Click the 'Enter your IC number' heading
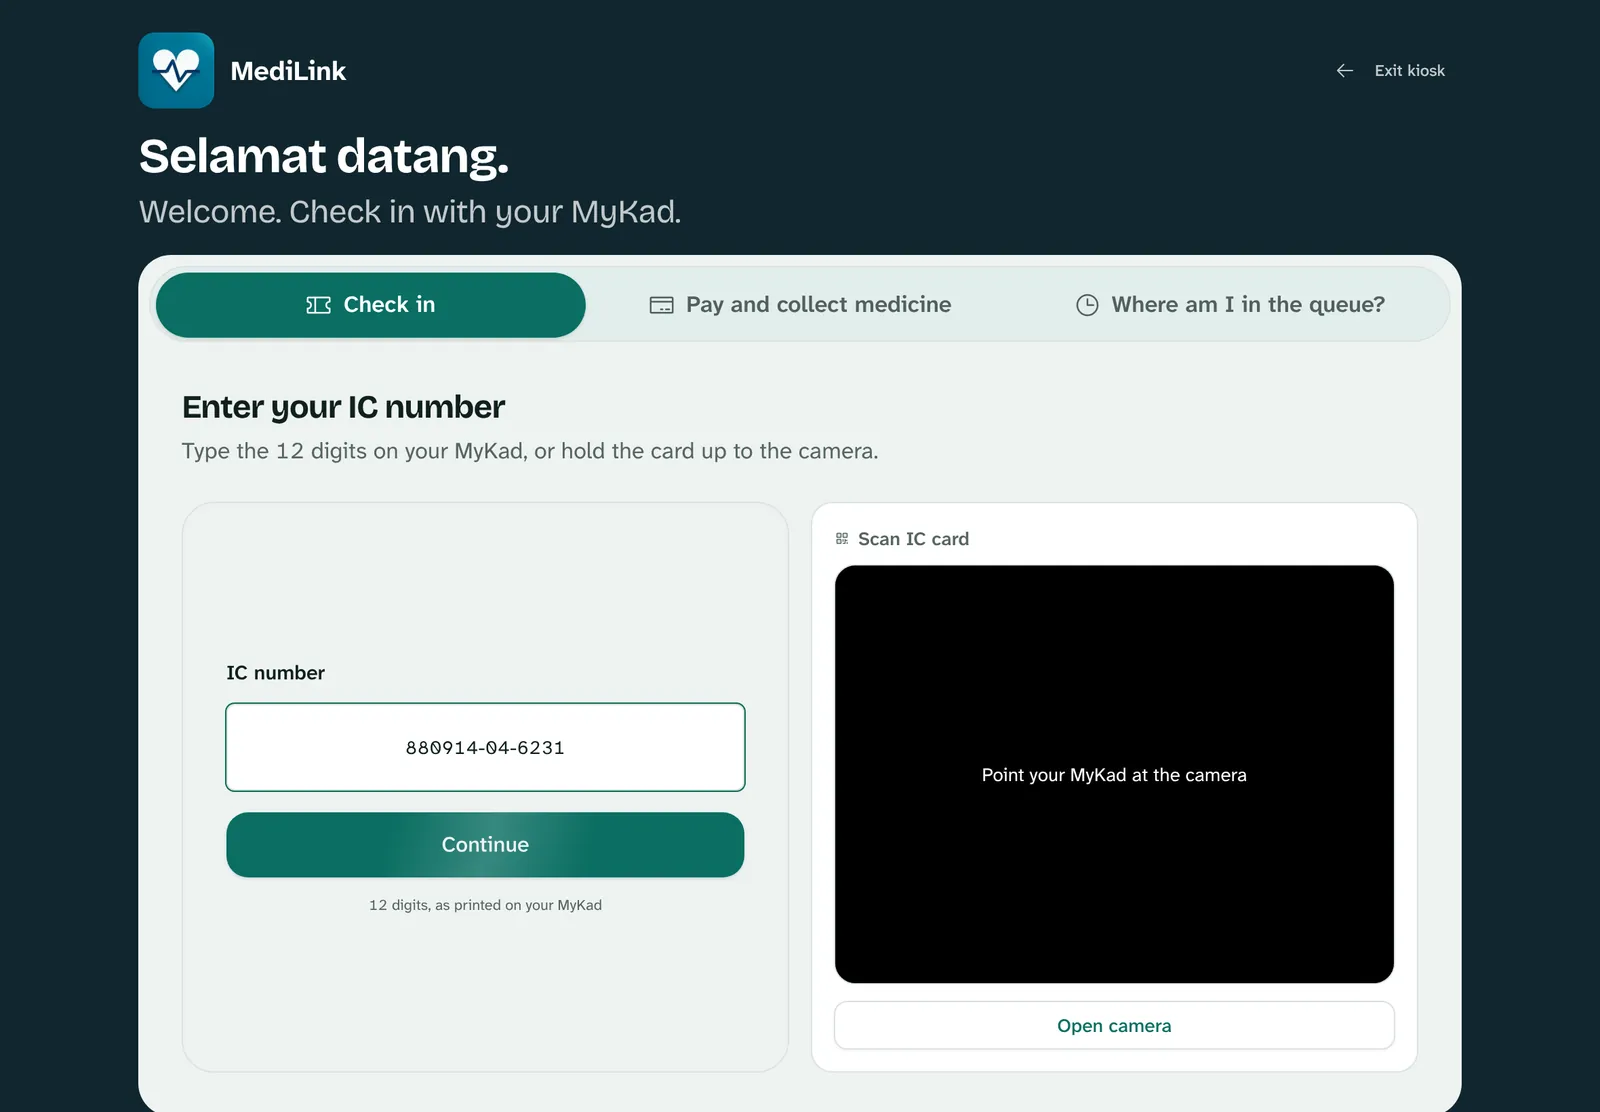 pos(344,408)
